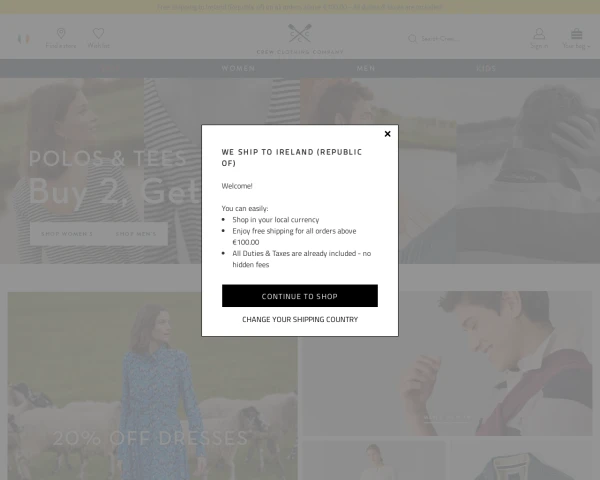Open the 20% Off Dresses promo image
Image resolution: width=600 pixels, height=480 pixels.
(153, 386)
